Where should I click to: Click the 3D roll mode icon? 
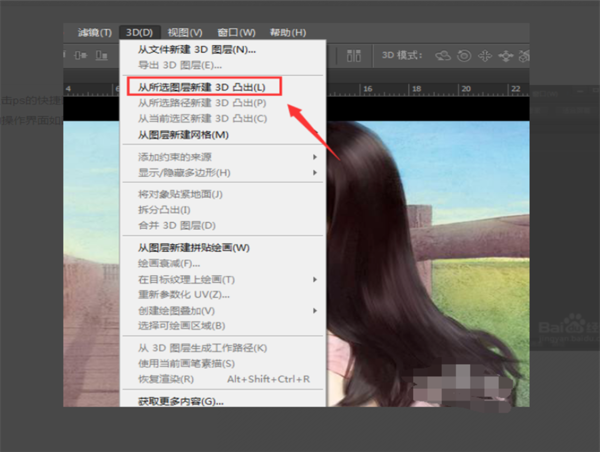pyautogui.click(x=464, y=56)
